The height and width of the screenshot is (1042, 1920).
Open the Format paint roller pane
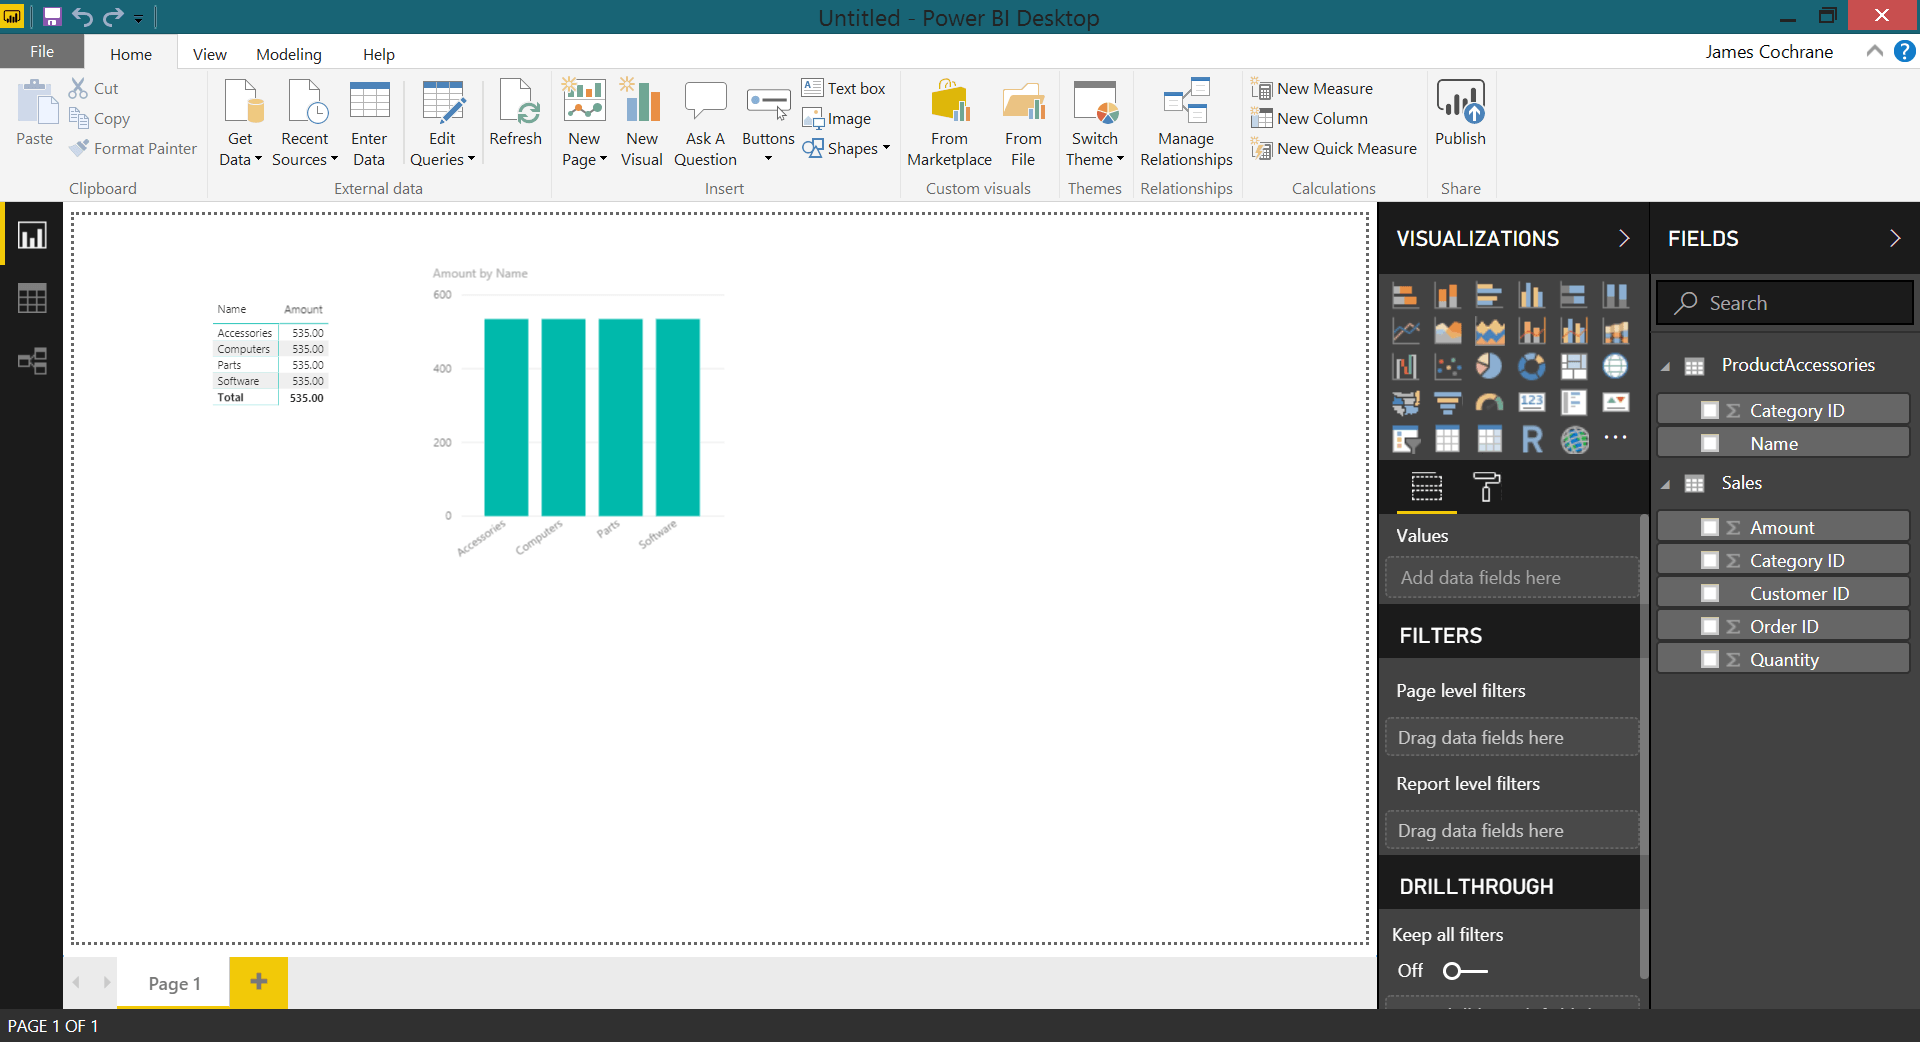tap(1486, 487)
